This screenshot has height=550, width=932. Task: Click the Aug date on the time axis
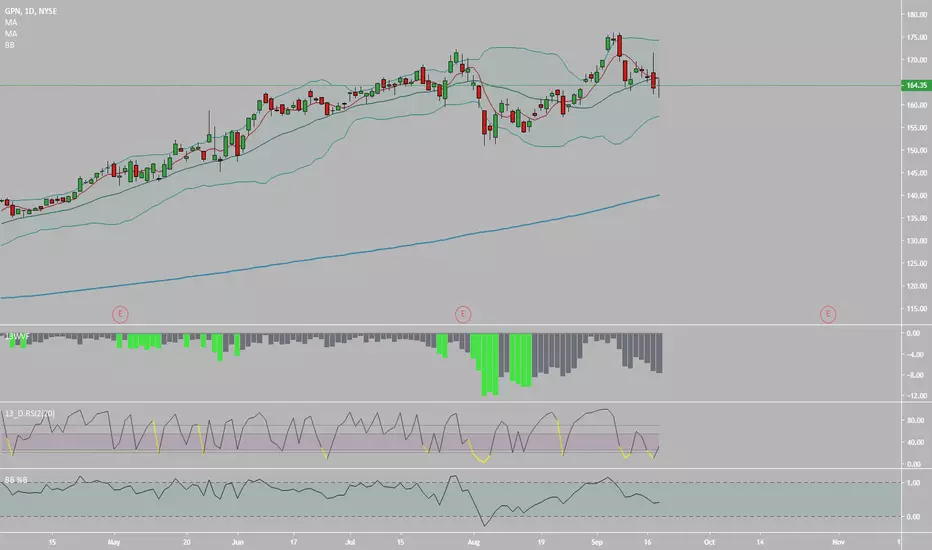[474, 542]
